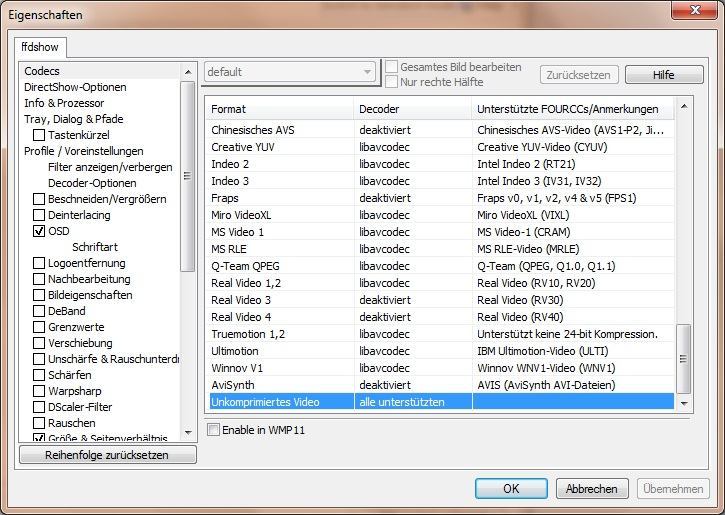Select the Winnov V1 row
Viewport: 725px width, 515px height.
pos(440,368)
